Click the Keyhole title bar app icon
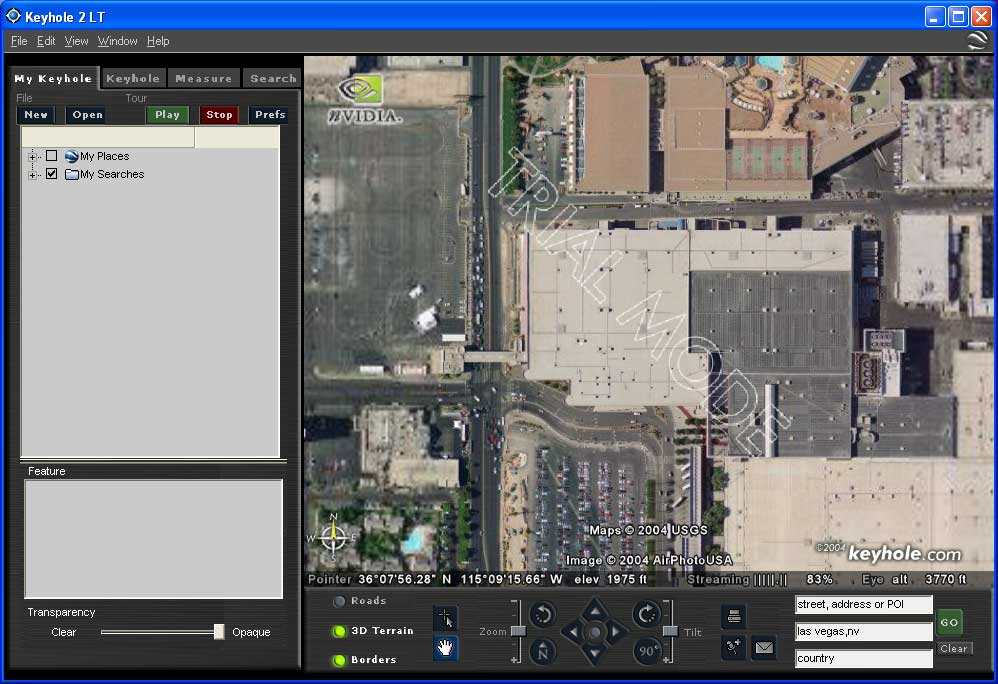 13,16
